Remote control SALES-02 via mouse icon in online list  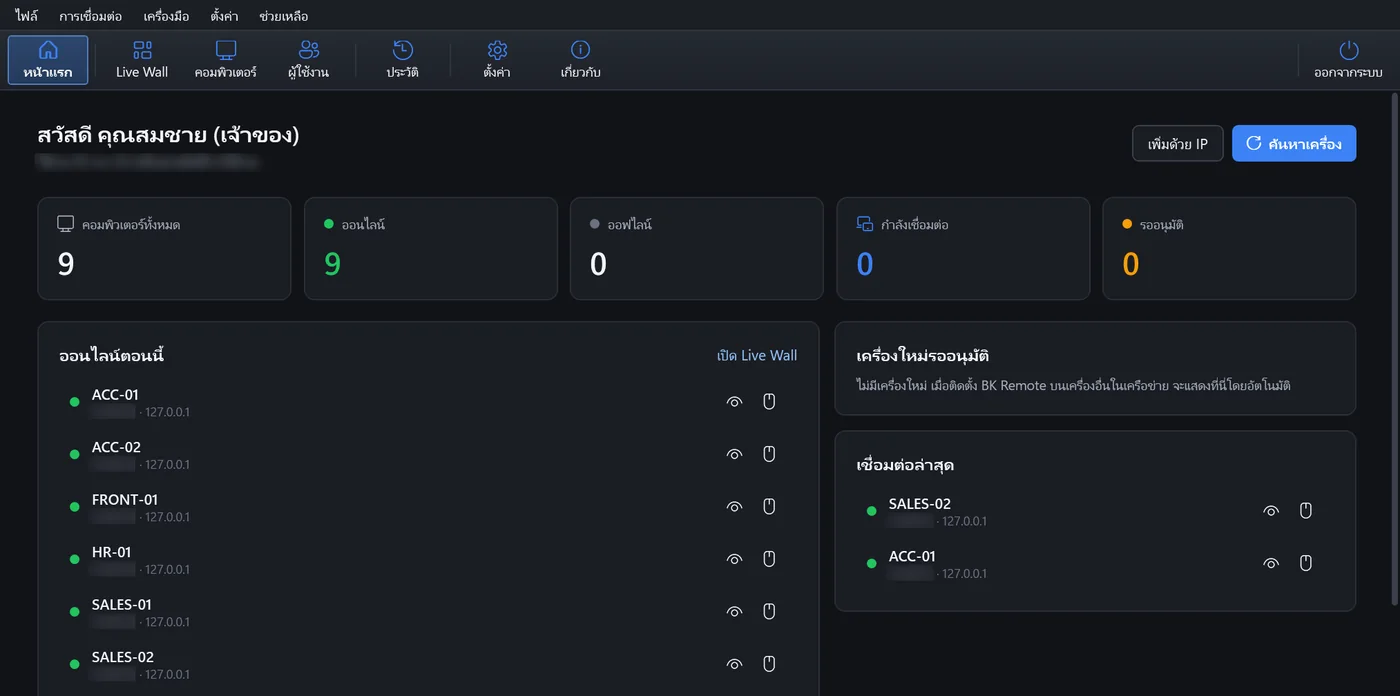[x=769, y=664]
